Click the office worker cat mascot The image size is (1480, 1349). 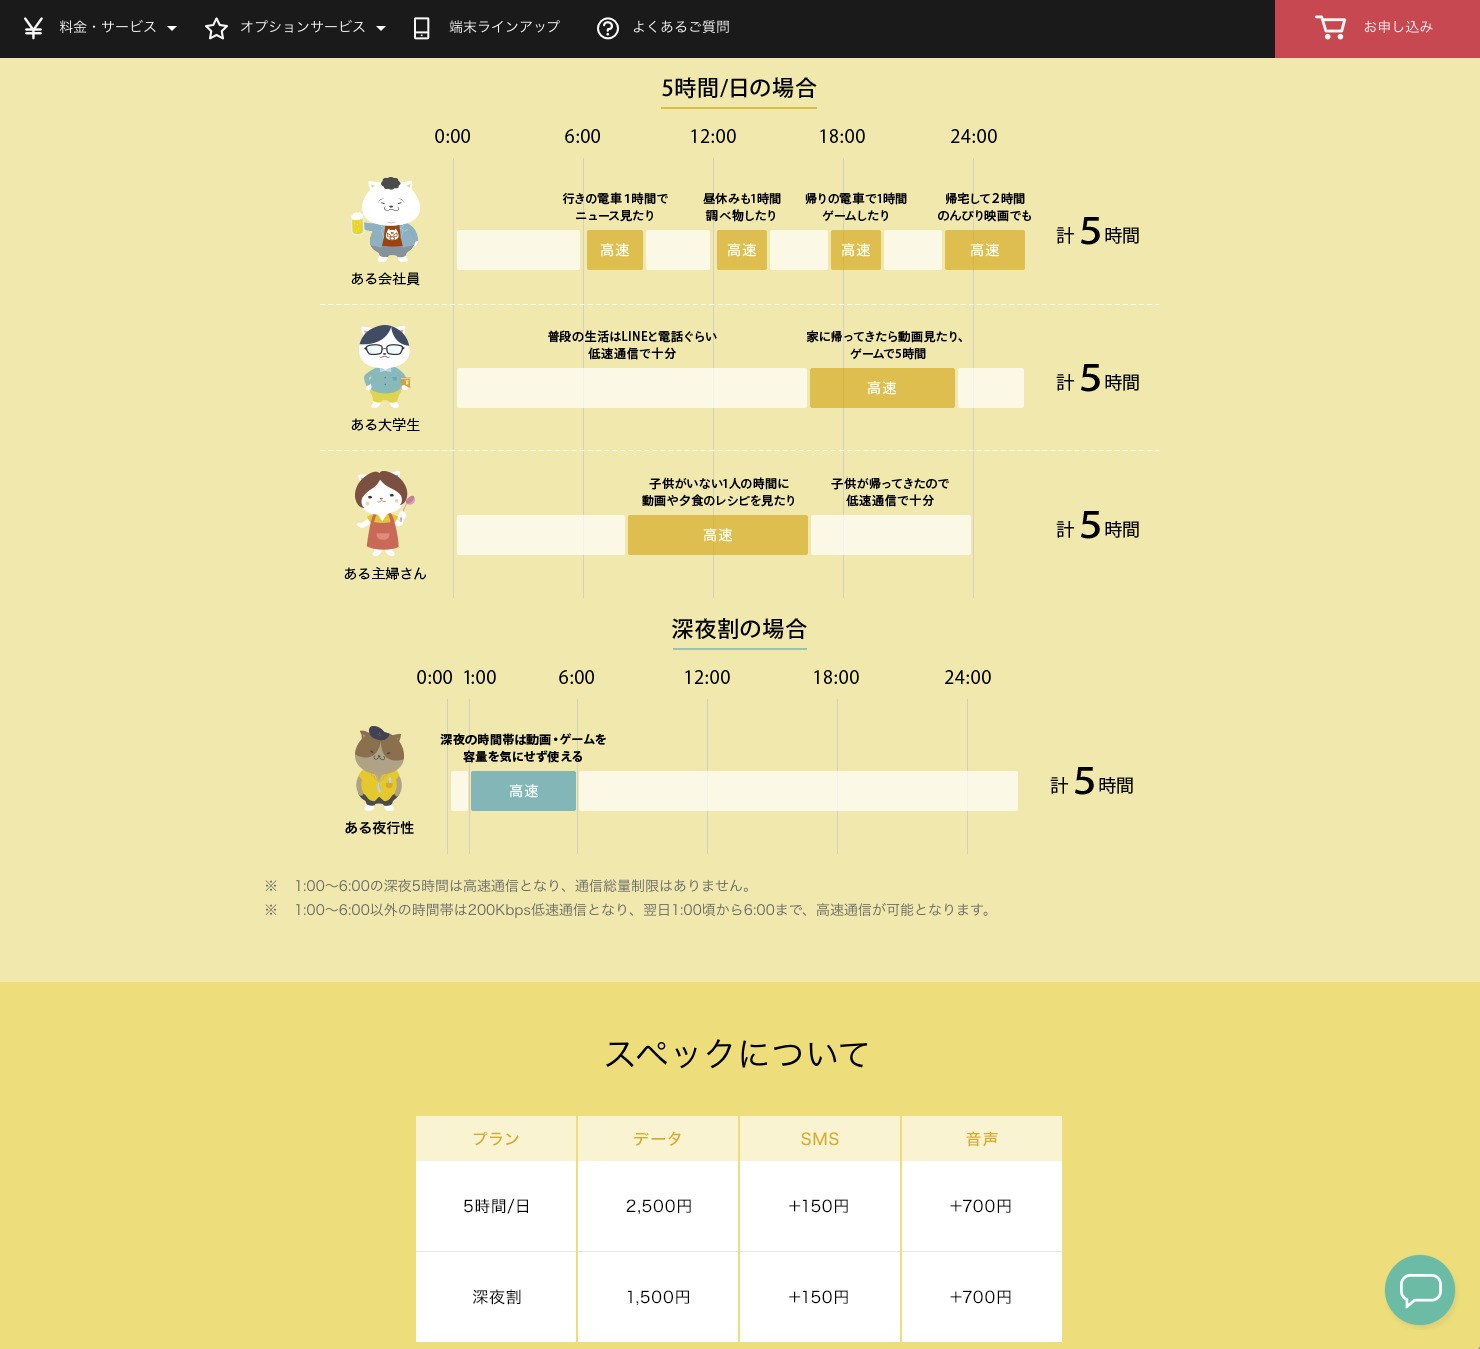point(386,219)
